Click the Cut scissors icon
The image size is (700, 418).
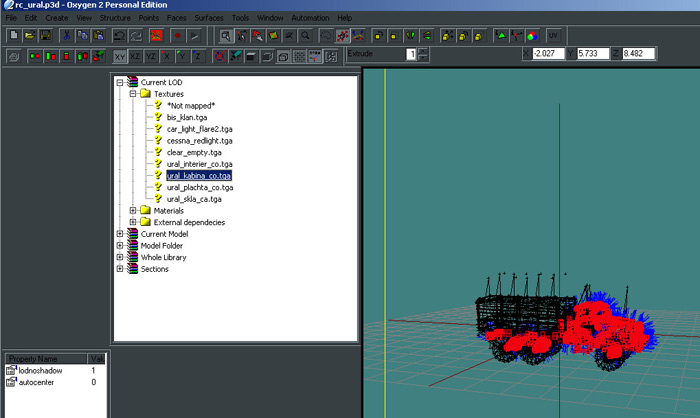point(66,36)
